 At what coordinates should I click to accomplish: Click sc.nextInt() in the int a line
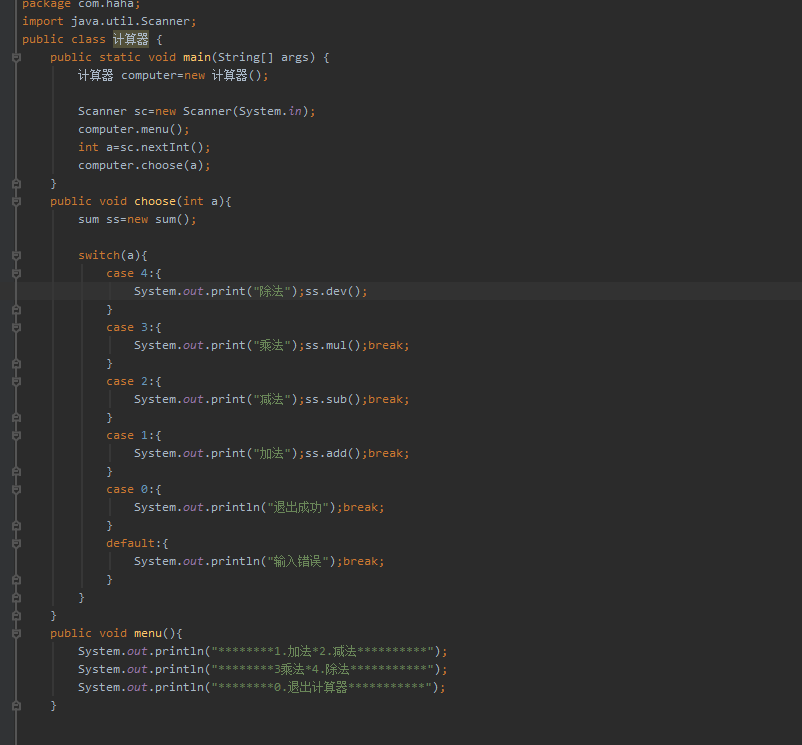pyautogui.click(x=162, y=147)
